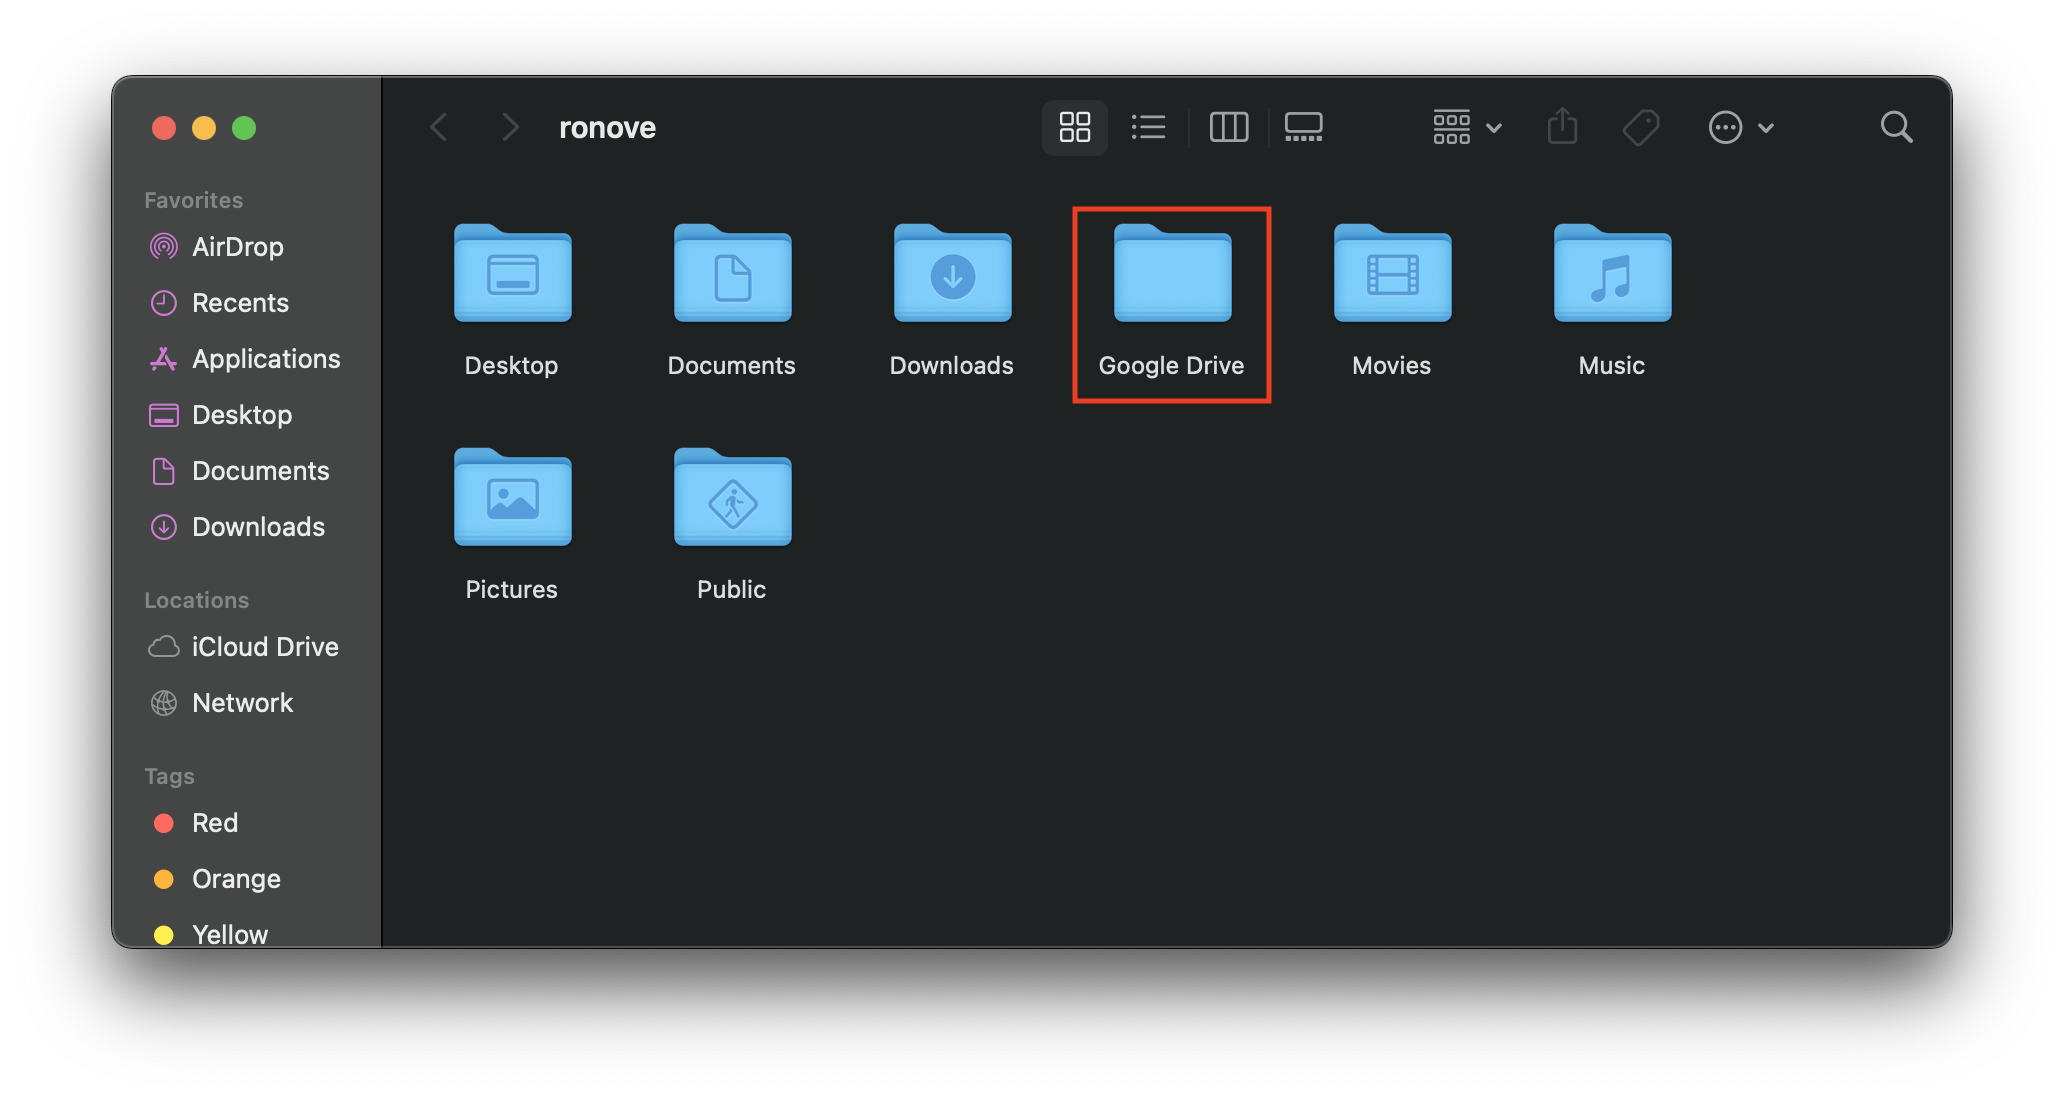Click the Forward navigation arrow

pyautogui.click(x=510, y=127)
